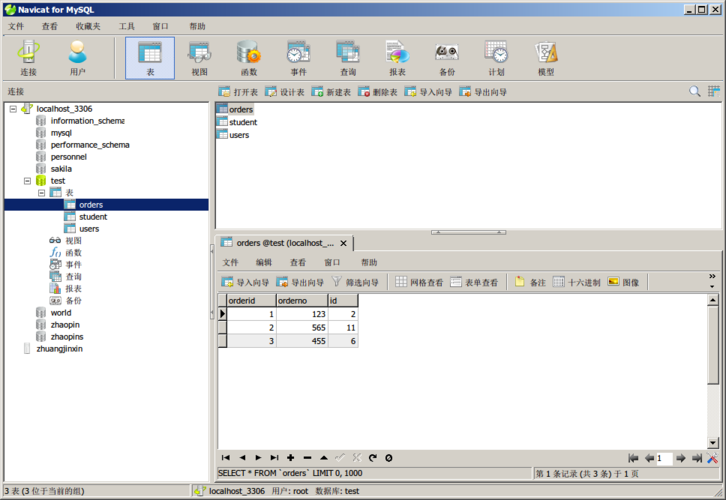Screen dimensions: 726x500
Task: Open the 查看 menu in main menu bar
Action: tap(50, 26)
